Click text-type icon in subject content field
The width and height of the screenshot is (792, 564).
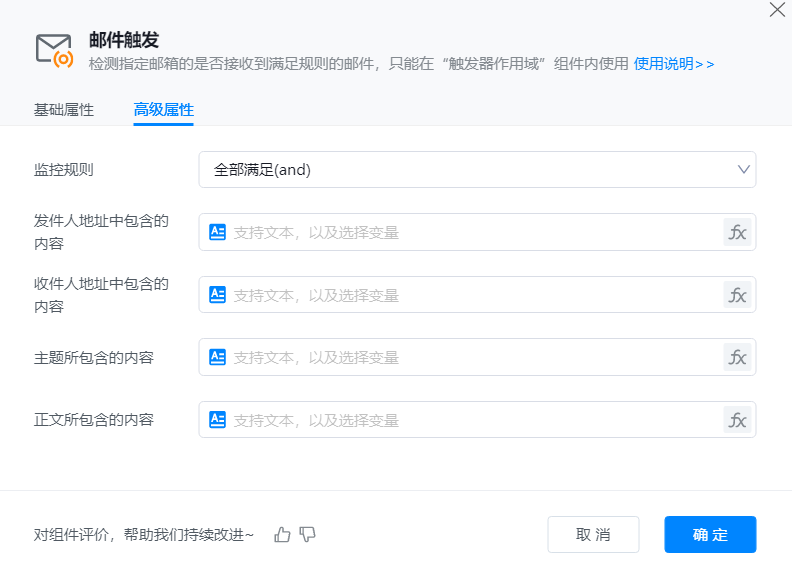point(217,357)
